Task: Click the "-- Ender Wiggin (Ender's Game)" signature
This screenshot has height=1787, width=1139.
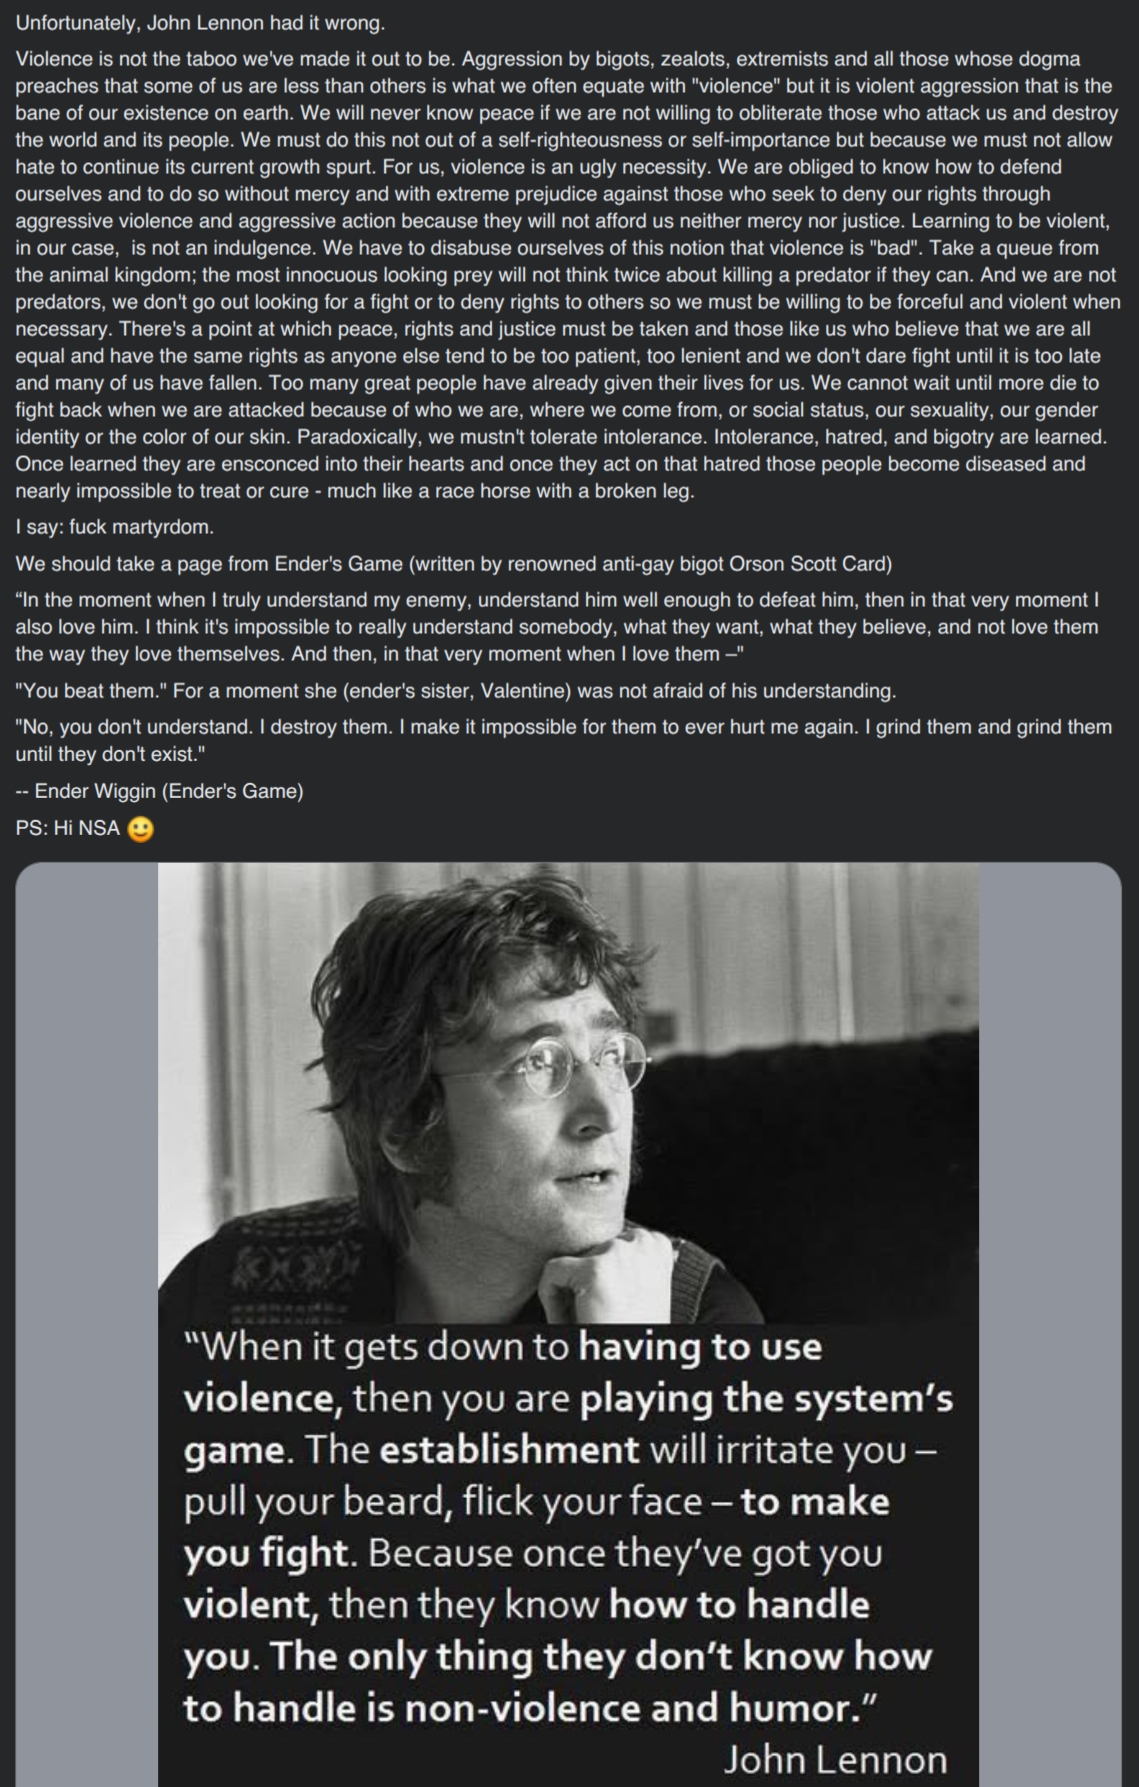Action: click(159, 791)
